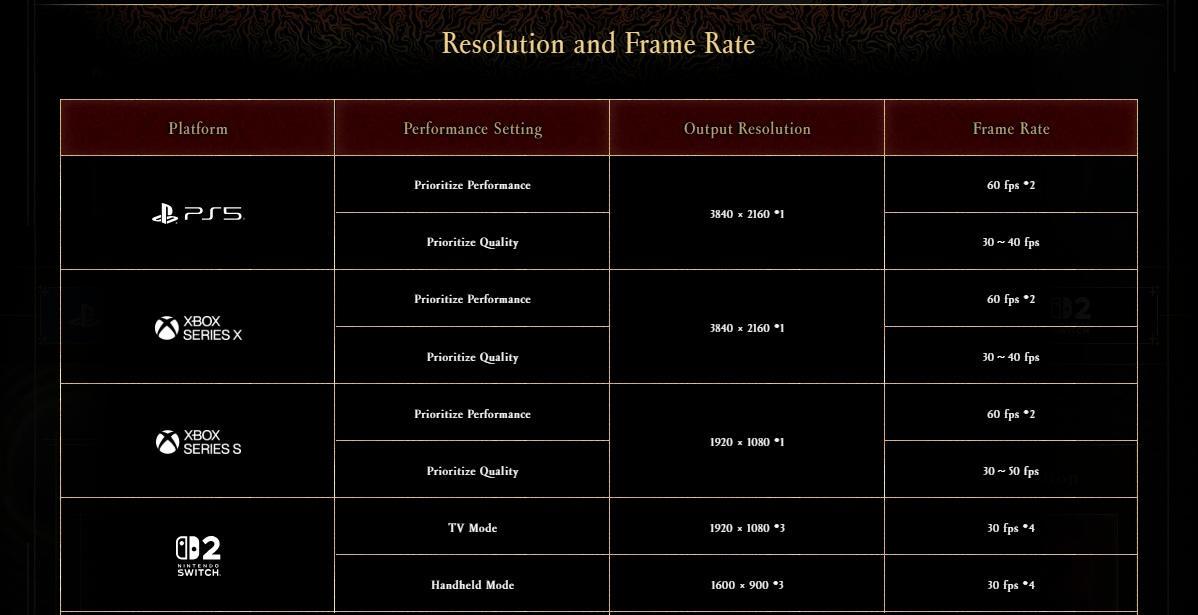Click Xbox Series X 3840 × 2160 cell
The height and width of the screenshot is (615, 1198).
pyautogui.click(x=747, y=328)
